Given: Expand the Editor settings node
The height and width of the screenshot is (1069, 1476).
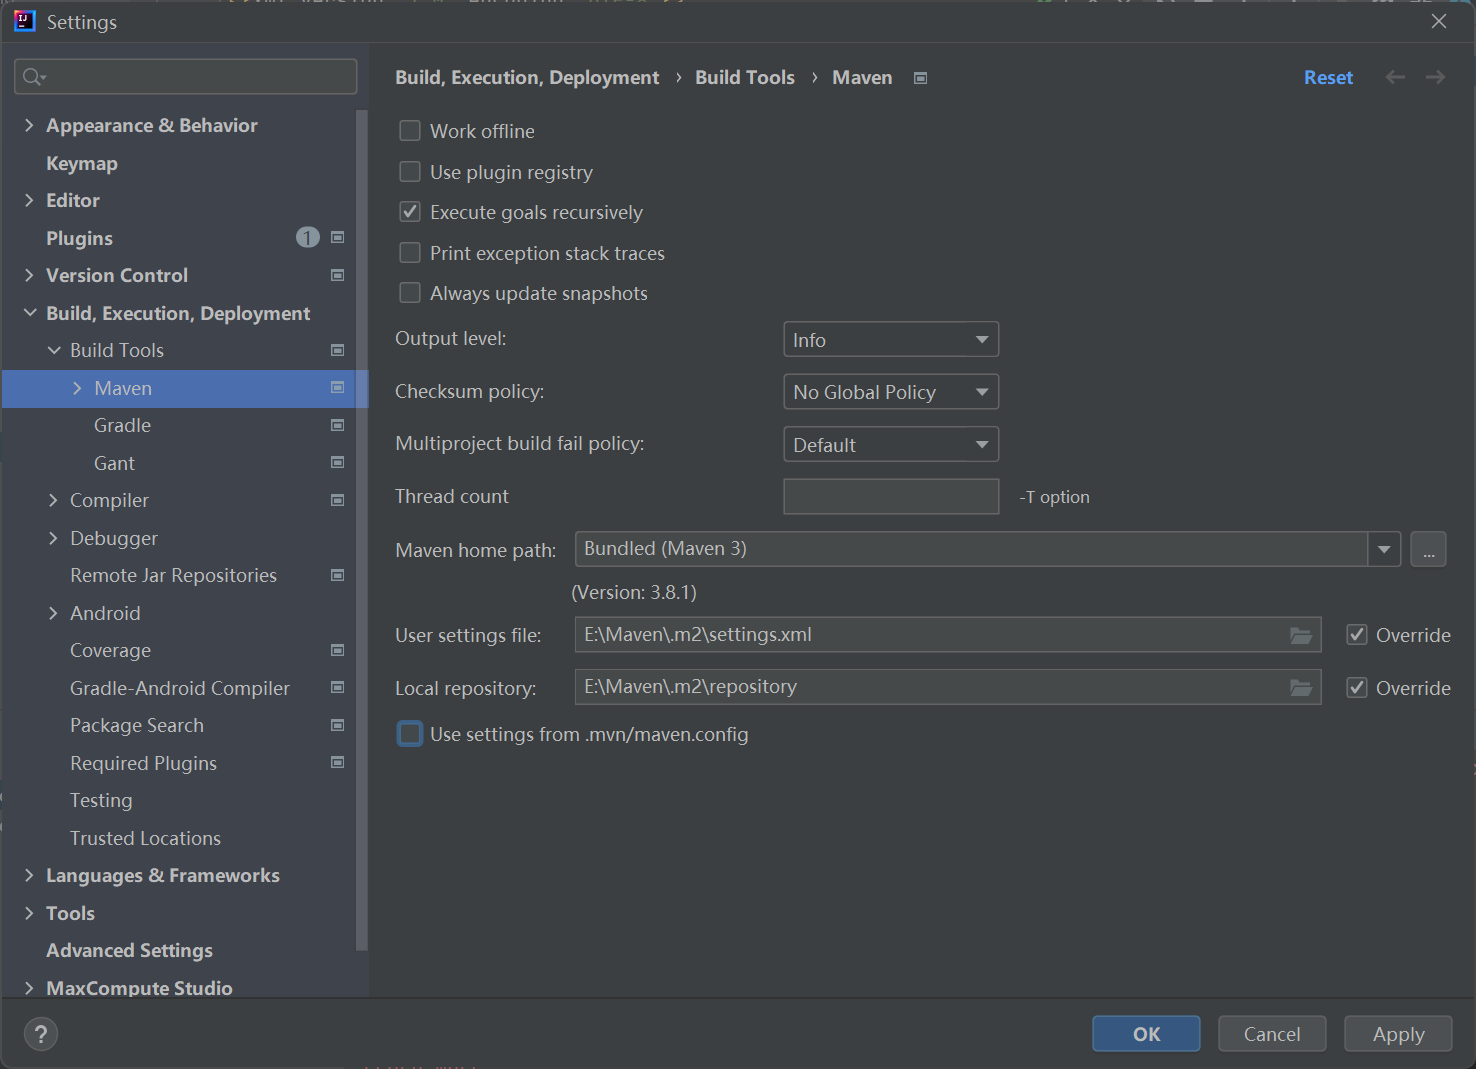Looking at the screenshot, I should point(29,200).
